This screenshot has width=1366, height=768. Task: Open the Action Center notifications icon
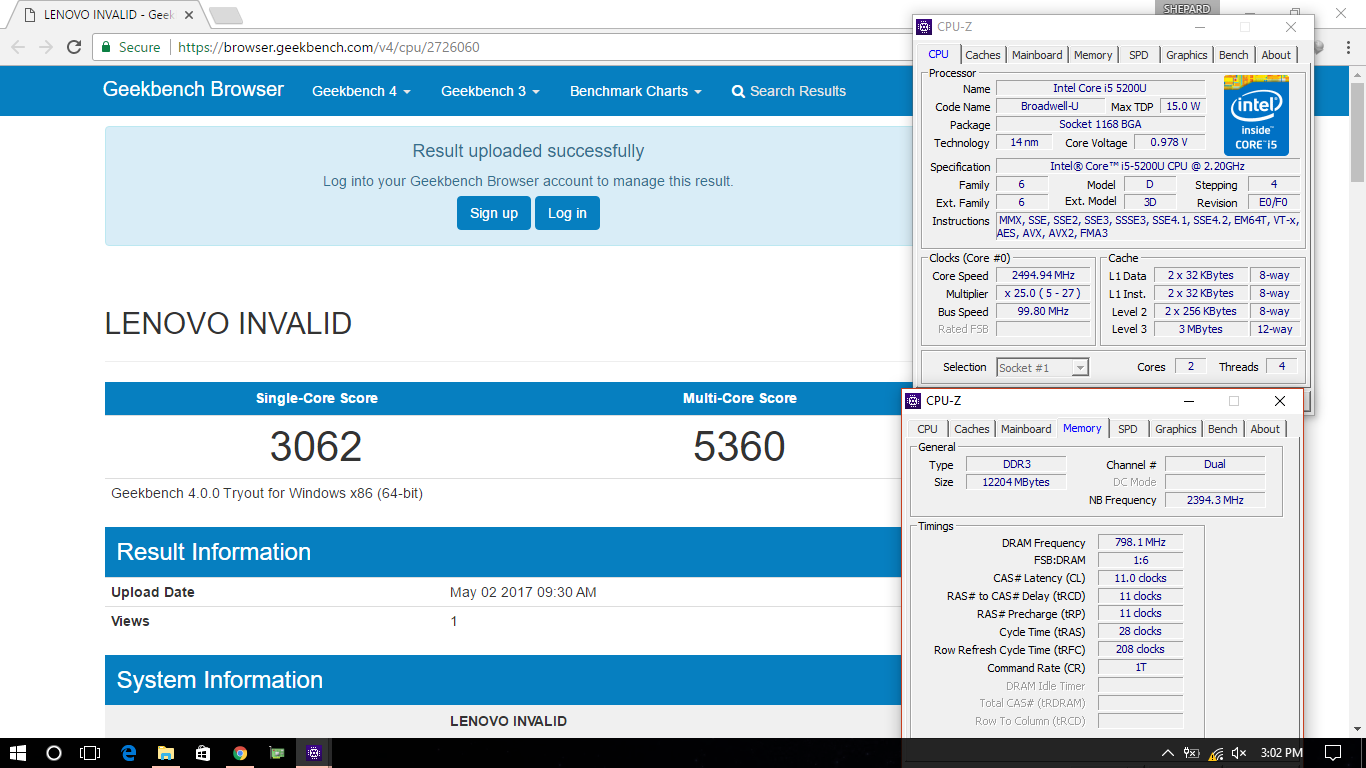pyautogui.click(x=1333, y=753)
